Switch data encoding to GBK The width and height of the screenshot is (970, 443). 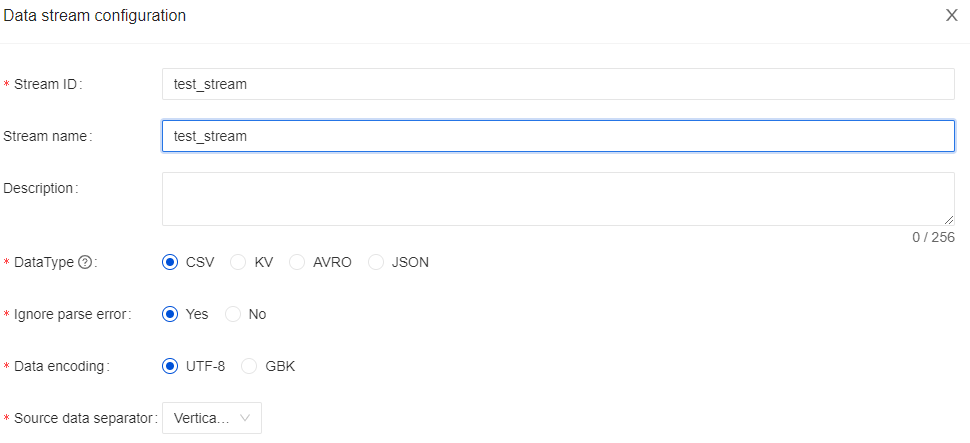click(x=249, y=366)
